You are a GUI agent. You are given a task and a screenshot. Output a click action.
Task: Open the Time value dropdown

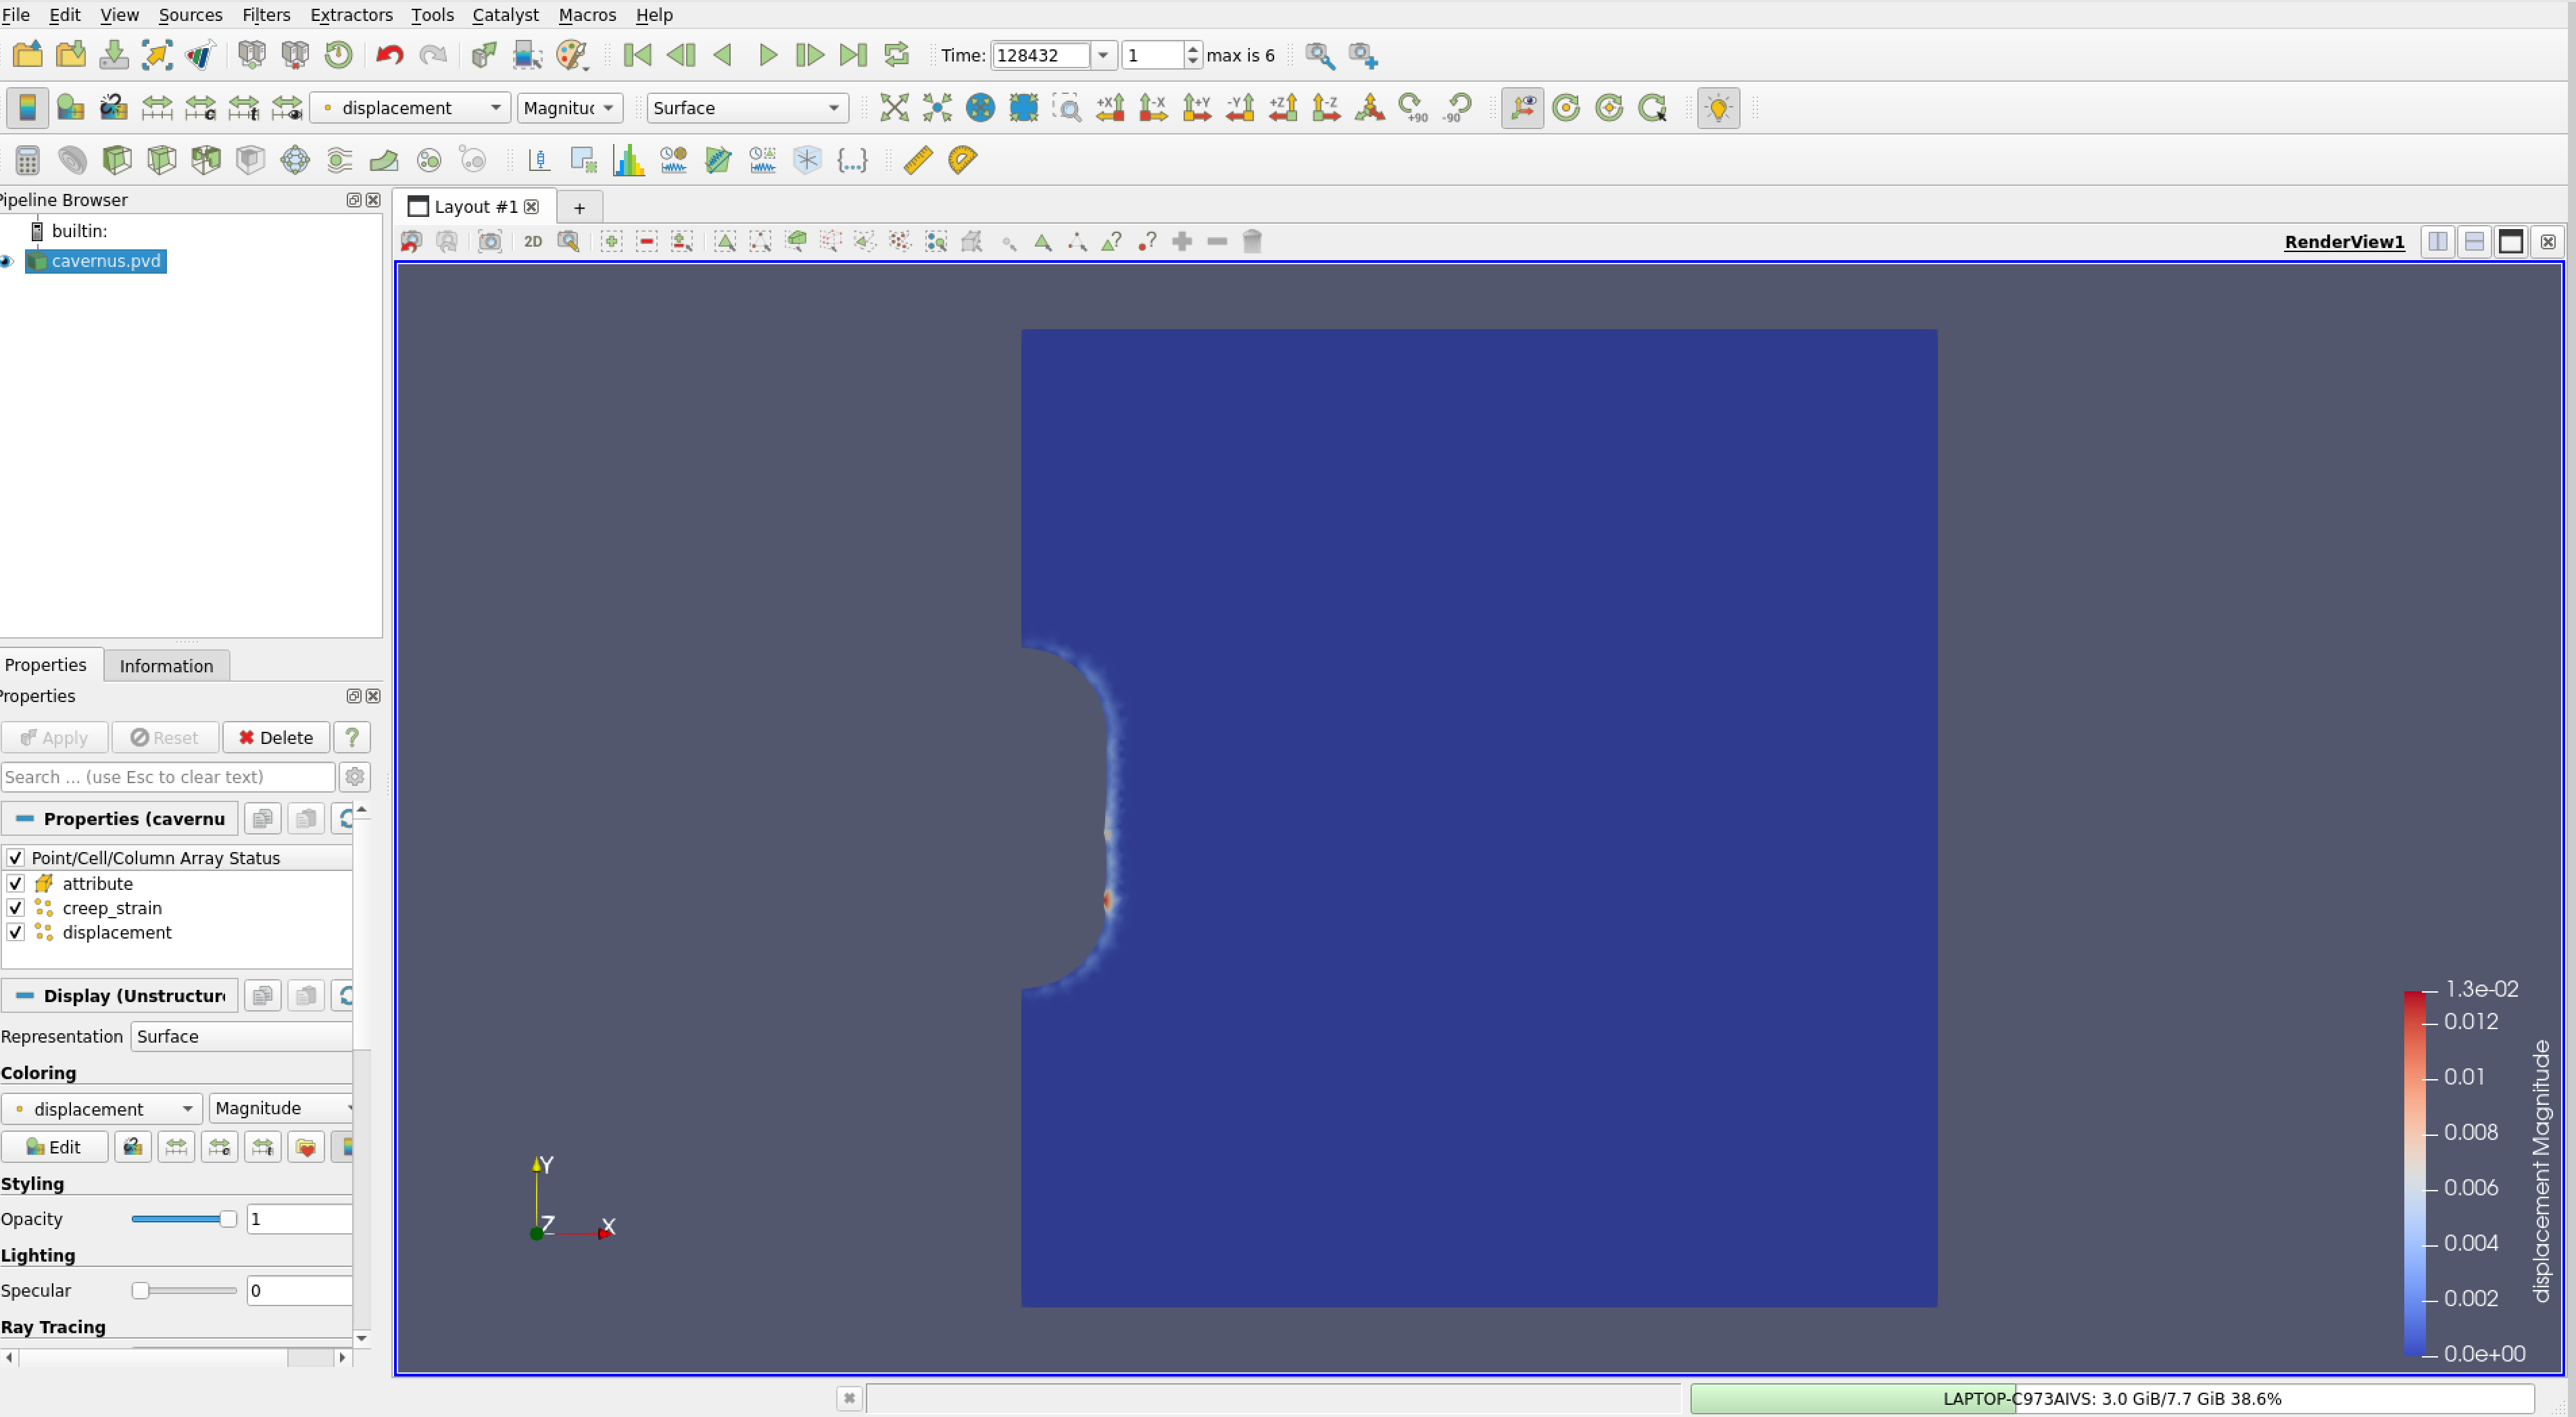coord(1102,55)
